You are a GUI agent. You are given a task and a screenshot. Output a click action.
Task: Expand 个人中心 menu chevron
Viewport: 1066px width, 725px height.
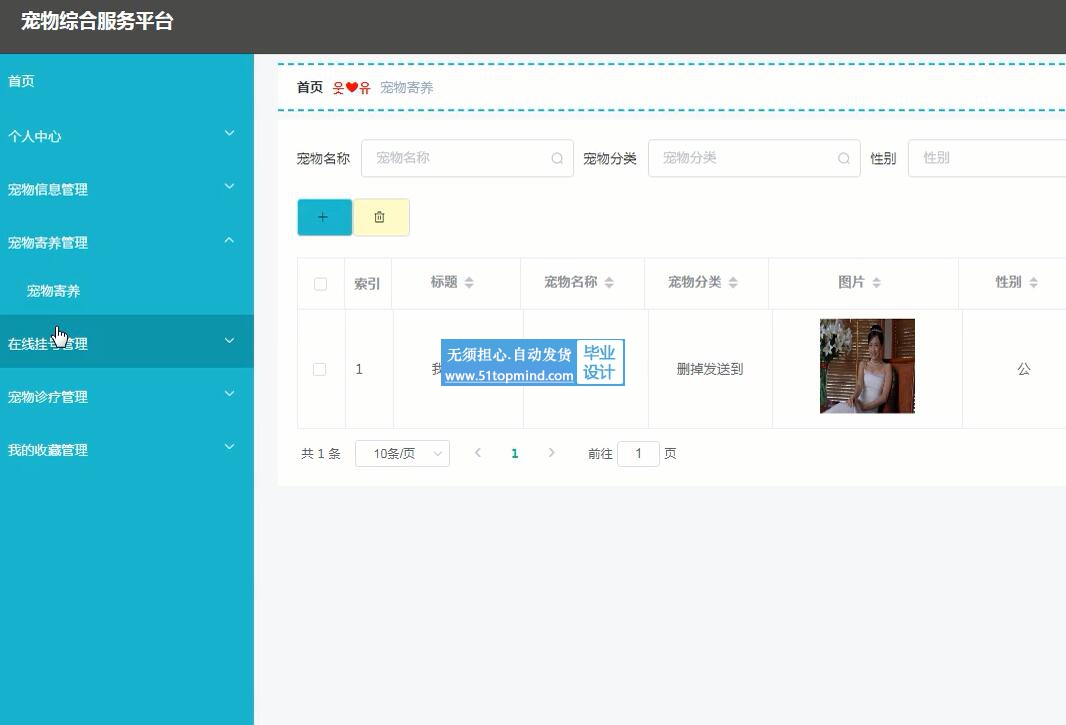[x=230, y=133]
